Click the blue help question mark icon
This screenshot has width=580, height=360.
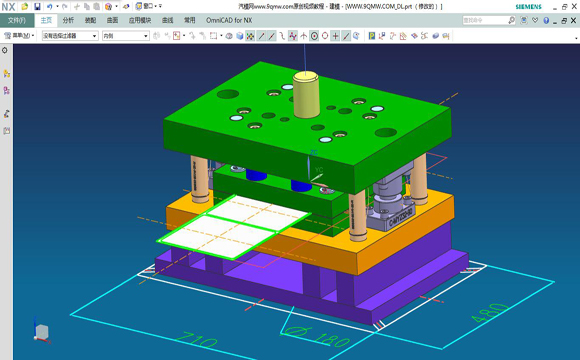pos(546,21)
